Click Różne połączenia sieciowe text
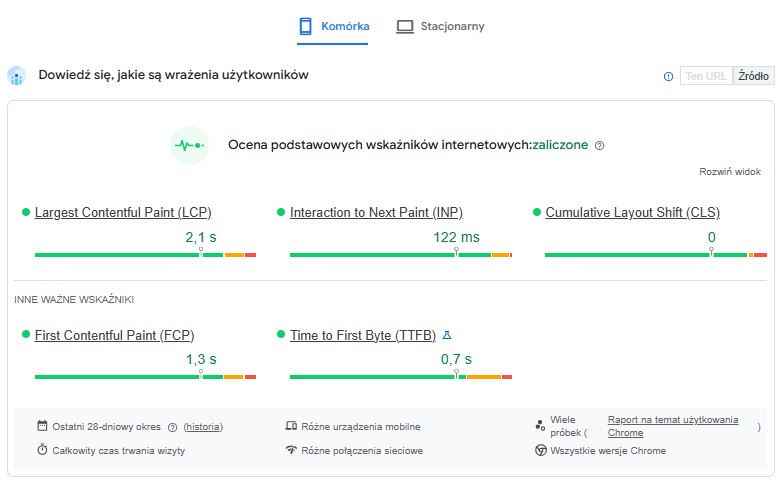 (x=362, y=451)
